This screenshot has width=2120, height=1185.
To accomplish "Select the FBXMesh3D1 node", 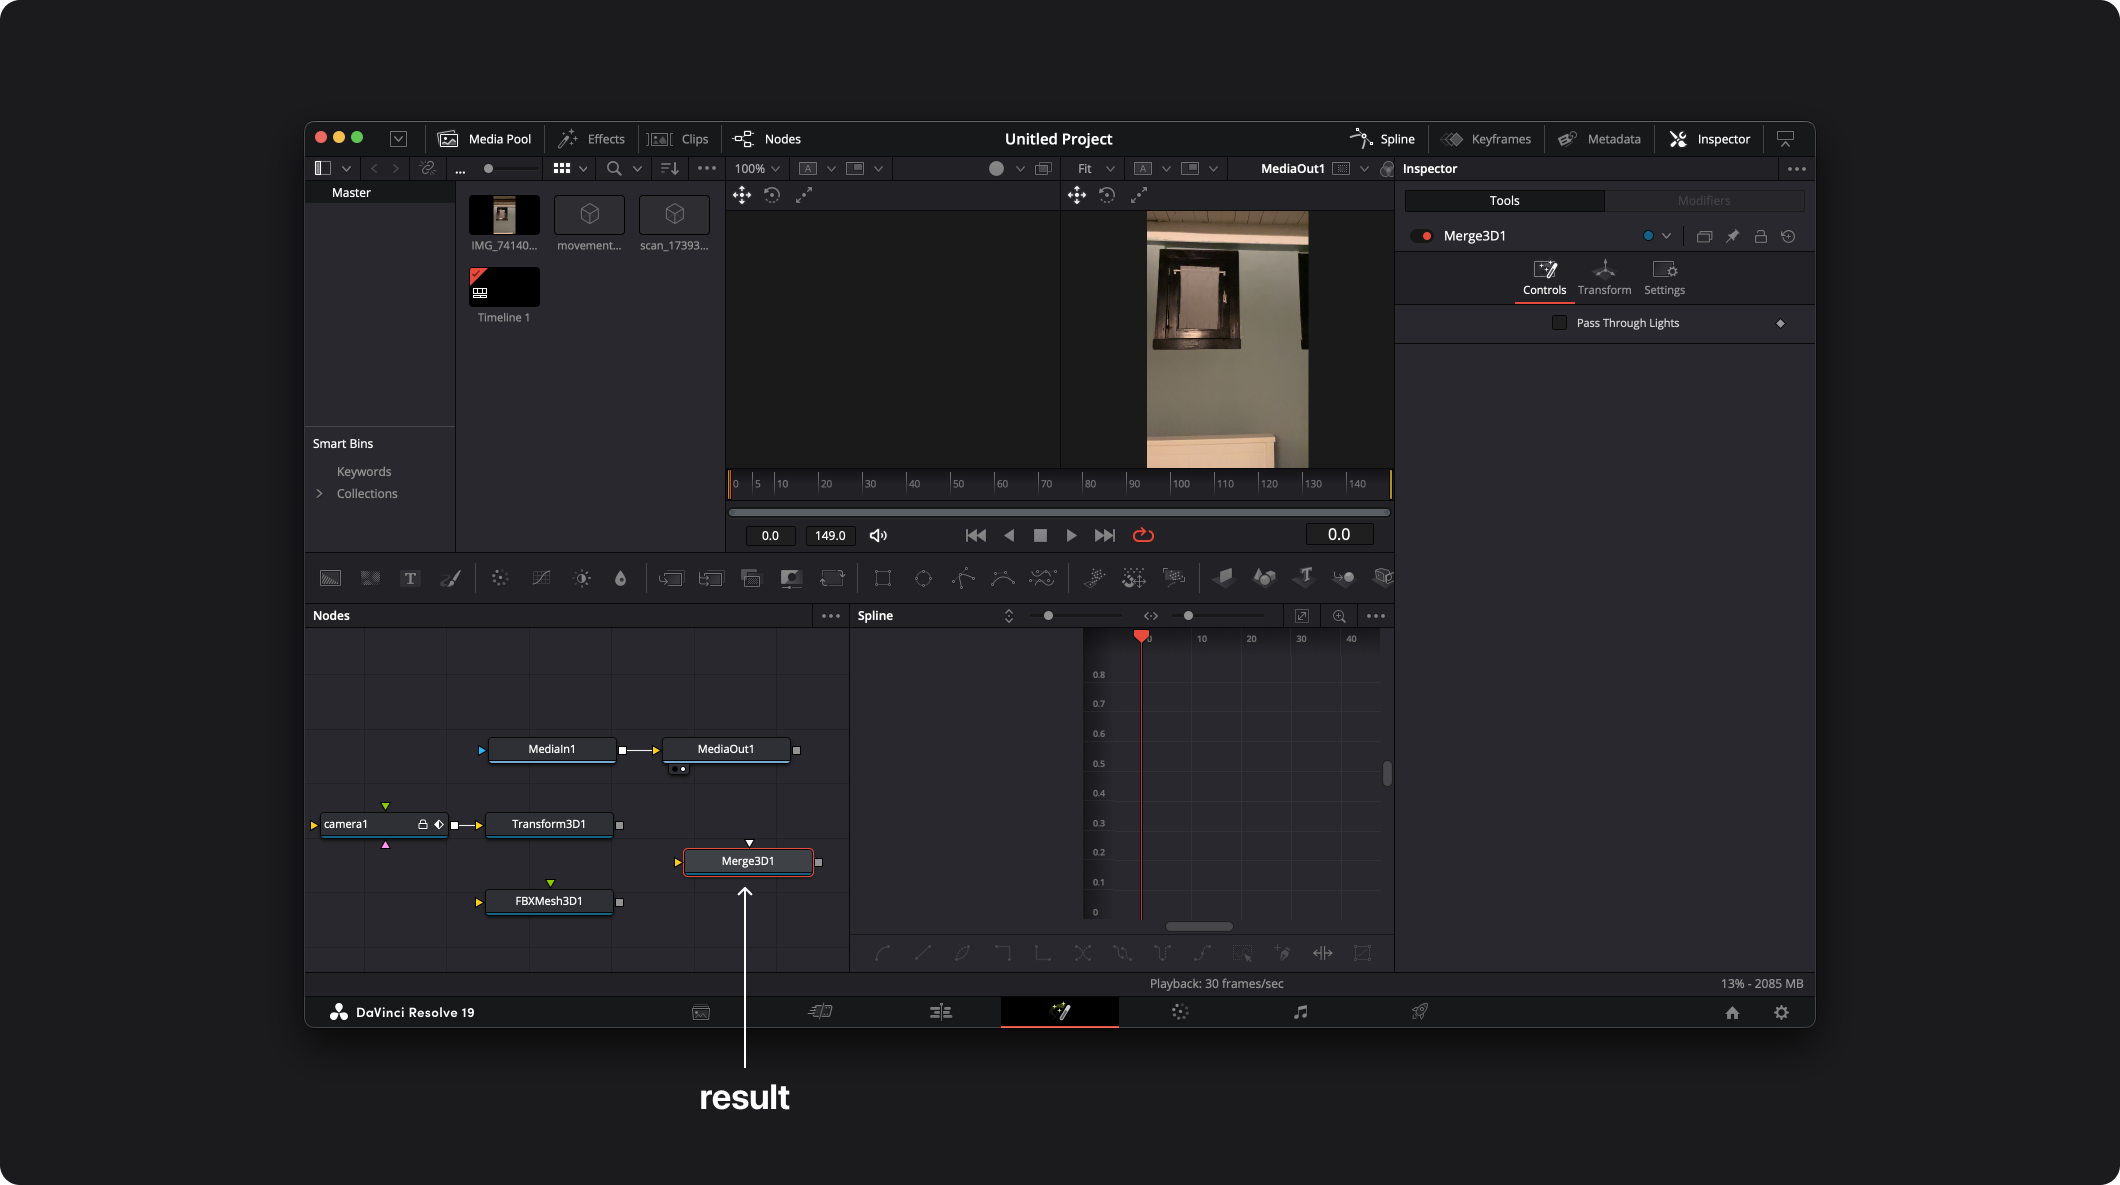I will click(549, 901).
